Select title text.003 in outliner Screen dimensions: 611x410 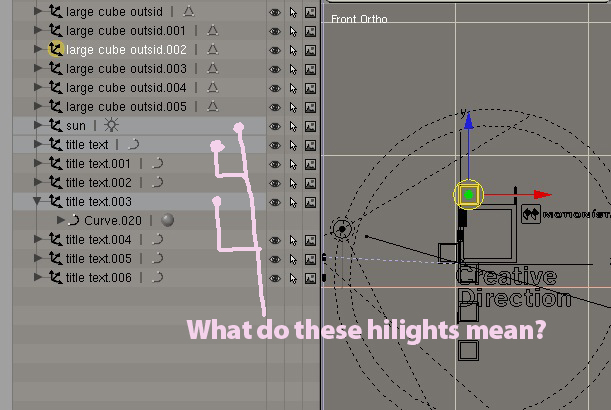[99, 201]
